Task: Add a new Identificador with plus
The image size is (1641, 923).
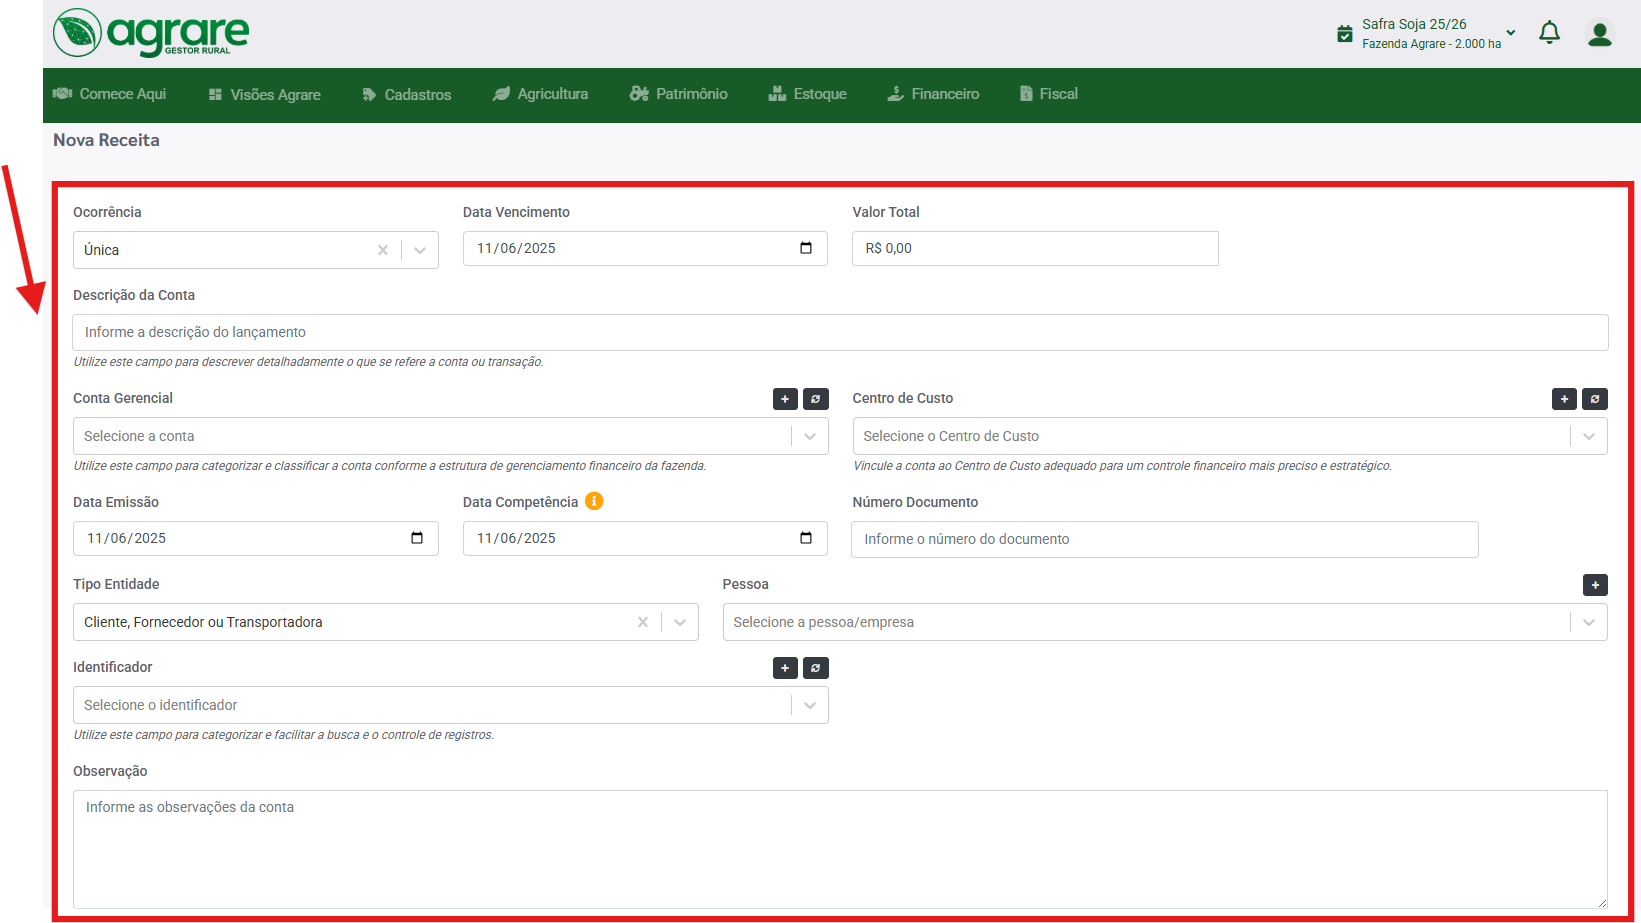Action: [785, 668]
